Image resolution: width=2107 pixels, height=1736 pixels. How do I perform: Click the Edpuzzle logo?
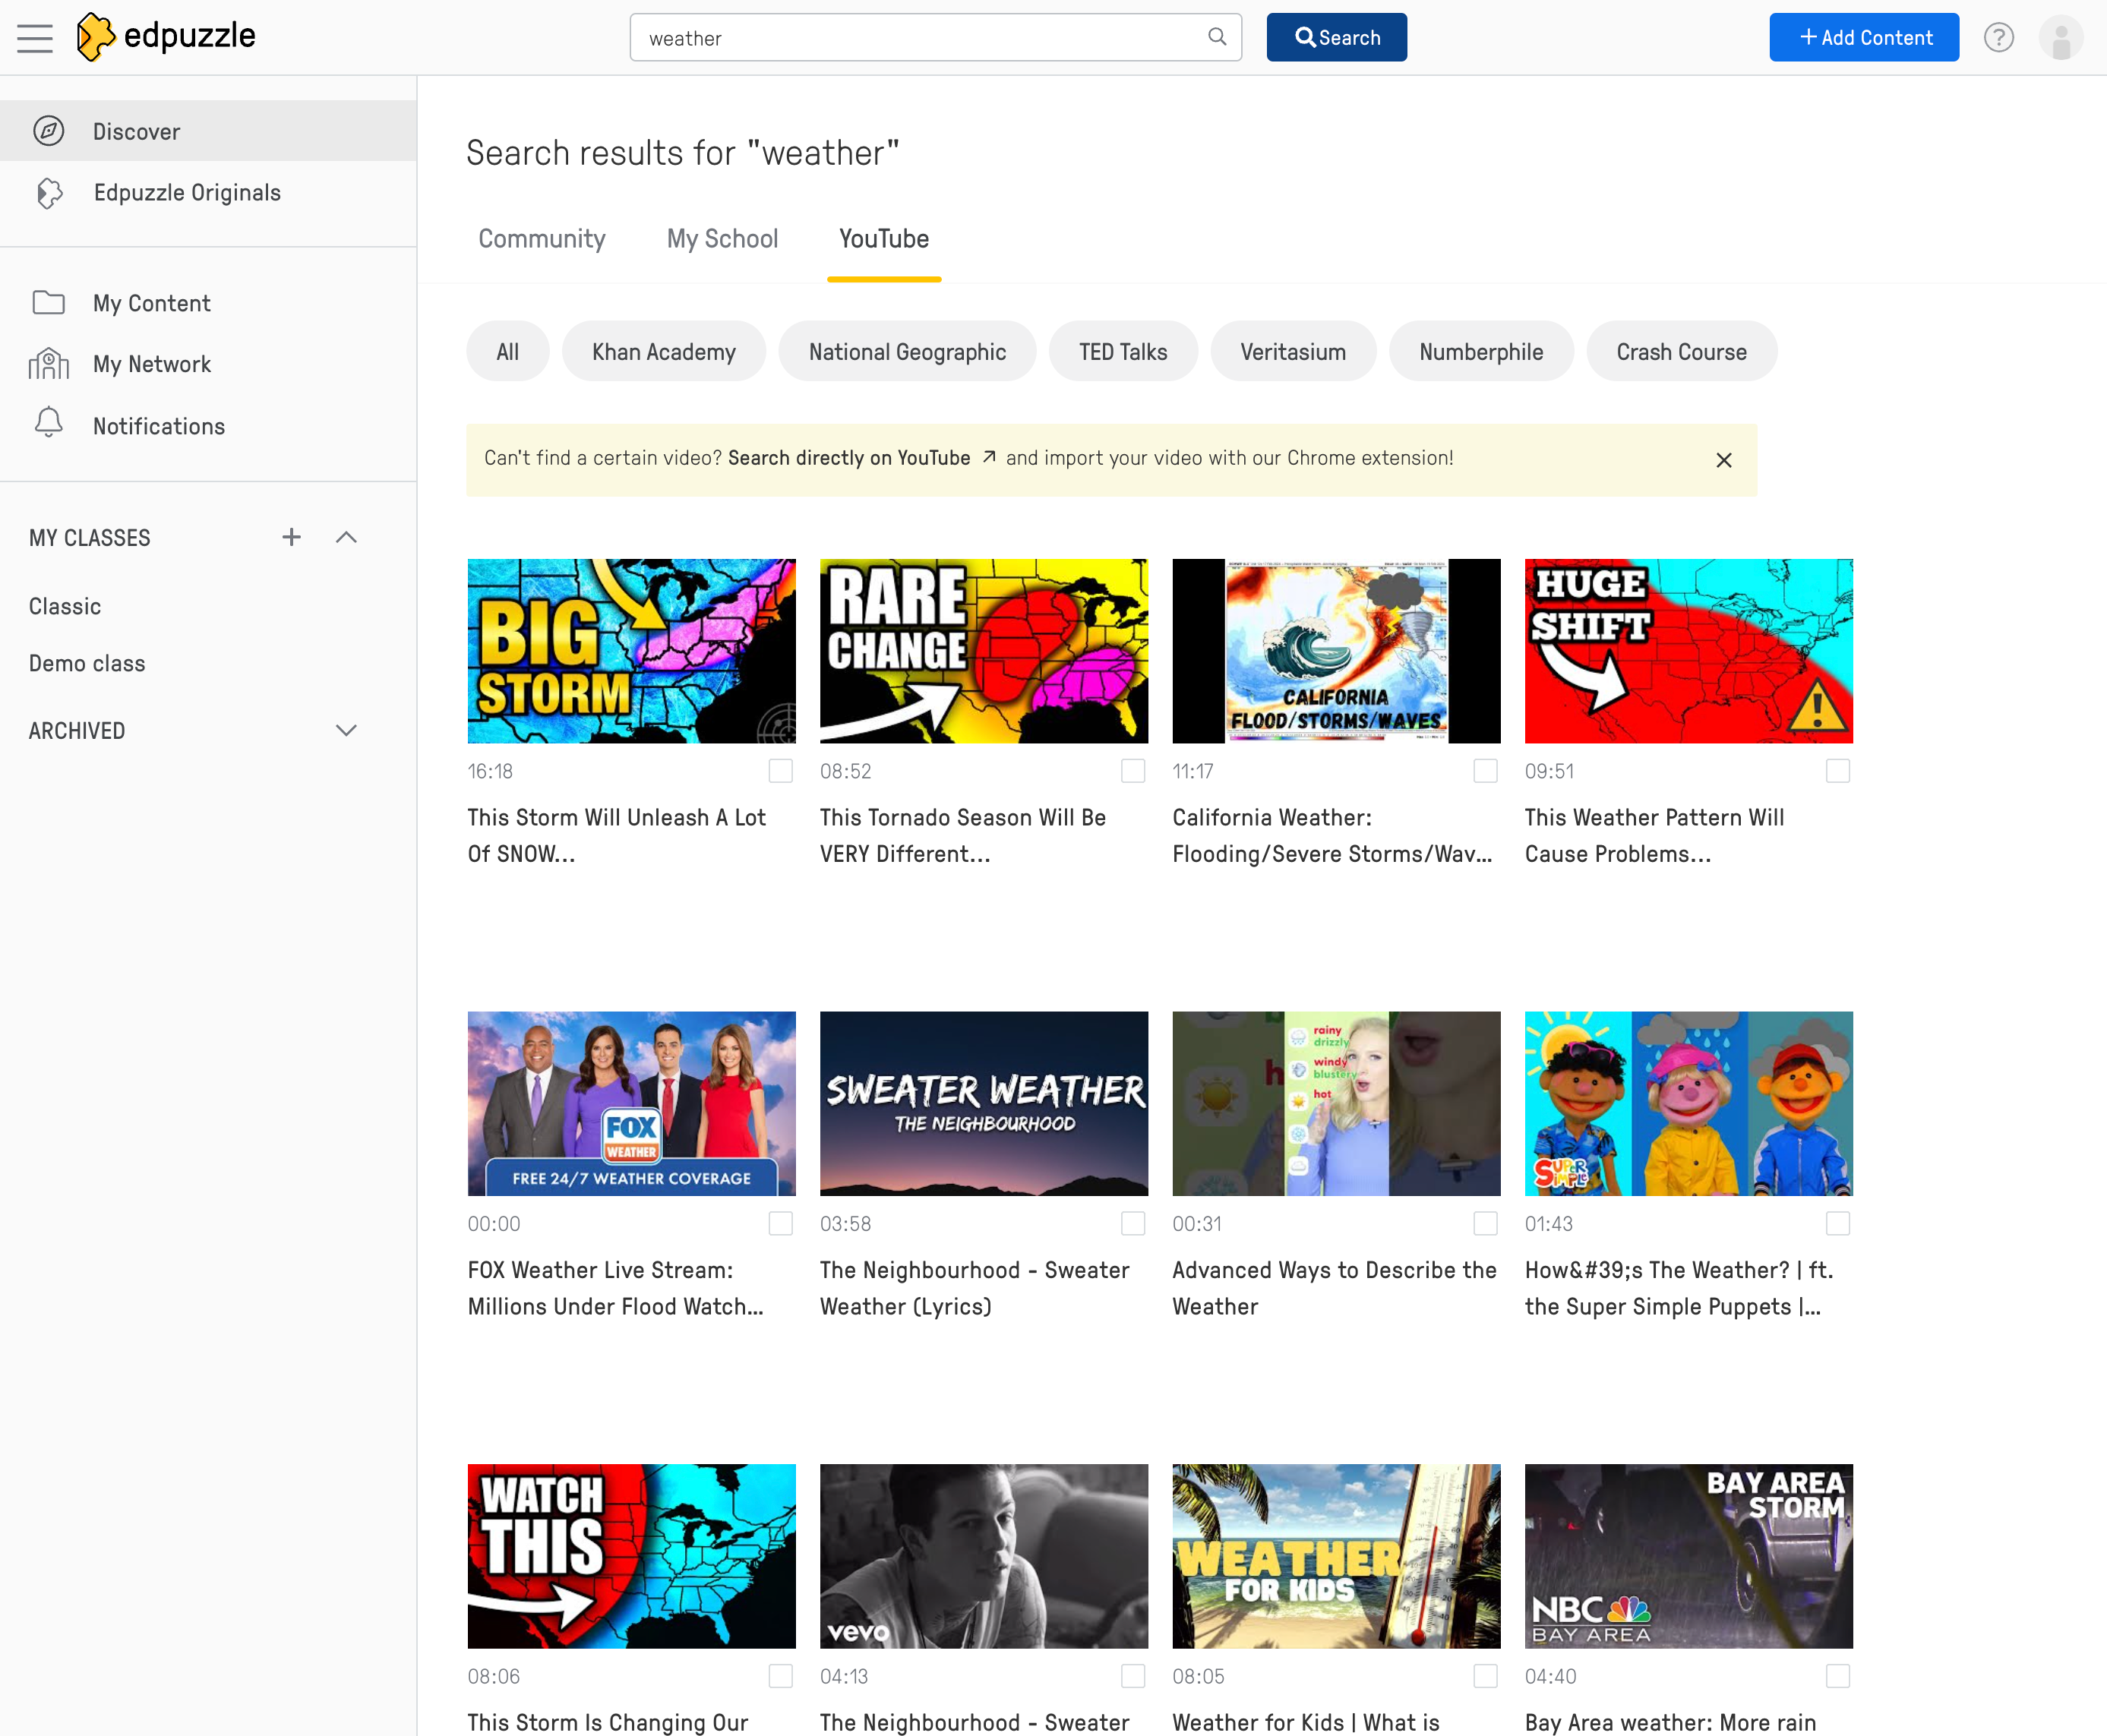pyautogui.click(x=166, y=37)
